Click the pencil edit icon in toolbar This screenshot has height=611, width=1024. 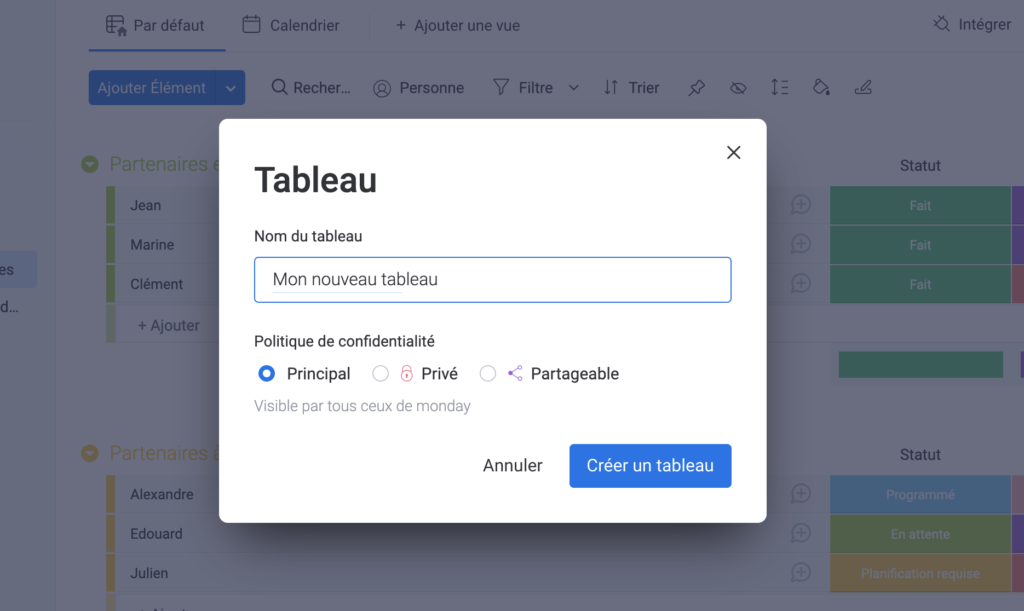(863, 87)
